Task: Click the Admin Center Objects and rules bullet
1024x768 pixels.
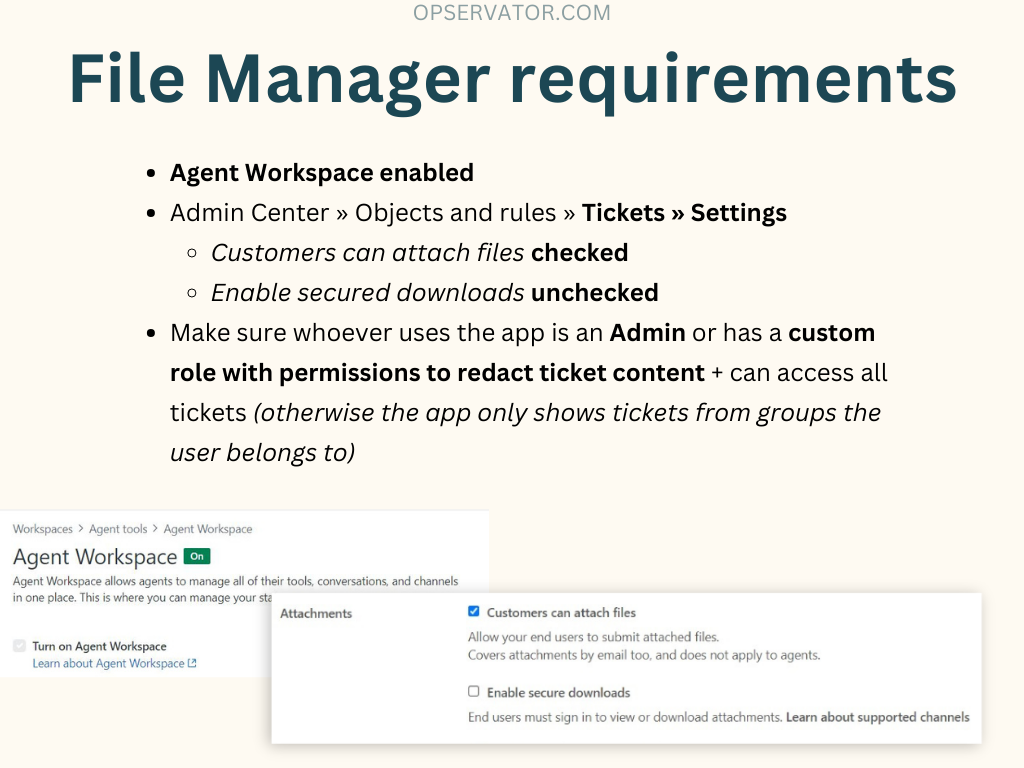Action: pos(478,213)
